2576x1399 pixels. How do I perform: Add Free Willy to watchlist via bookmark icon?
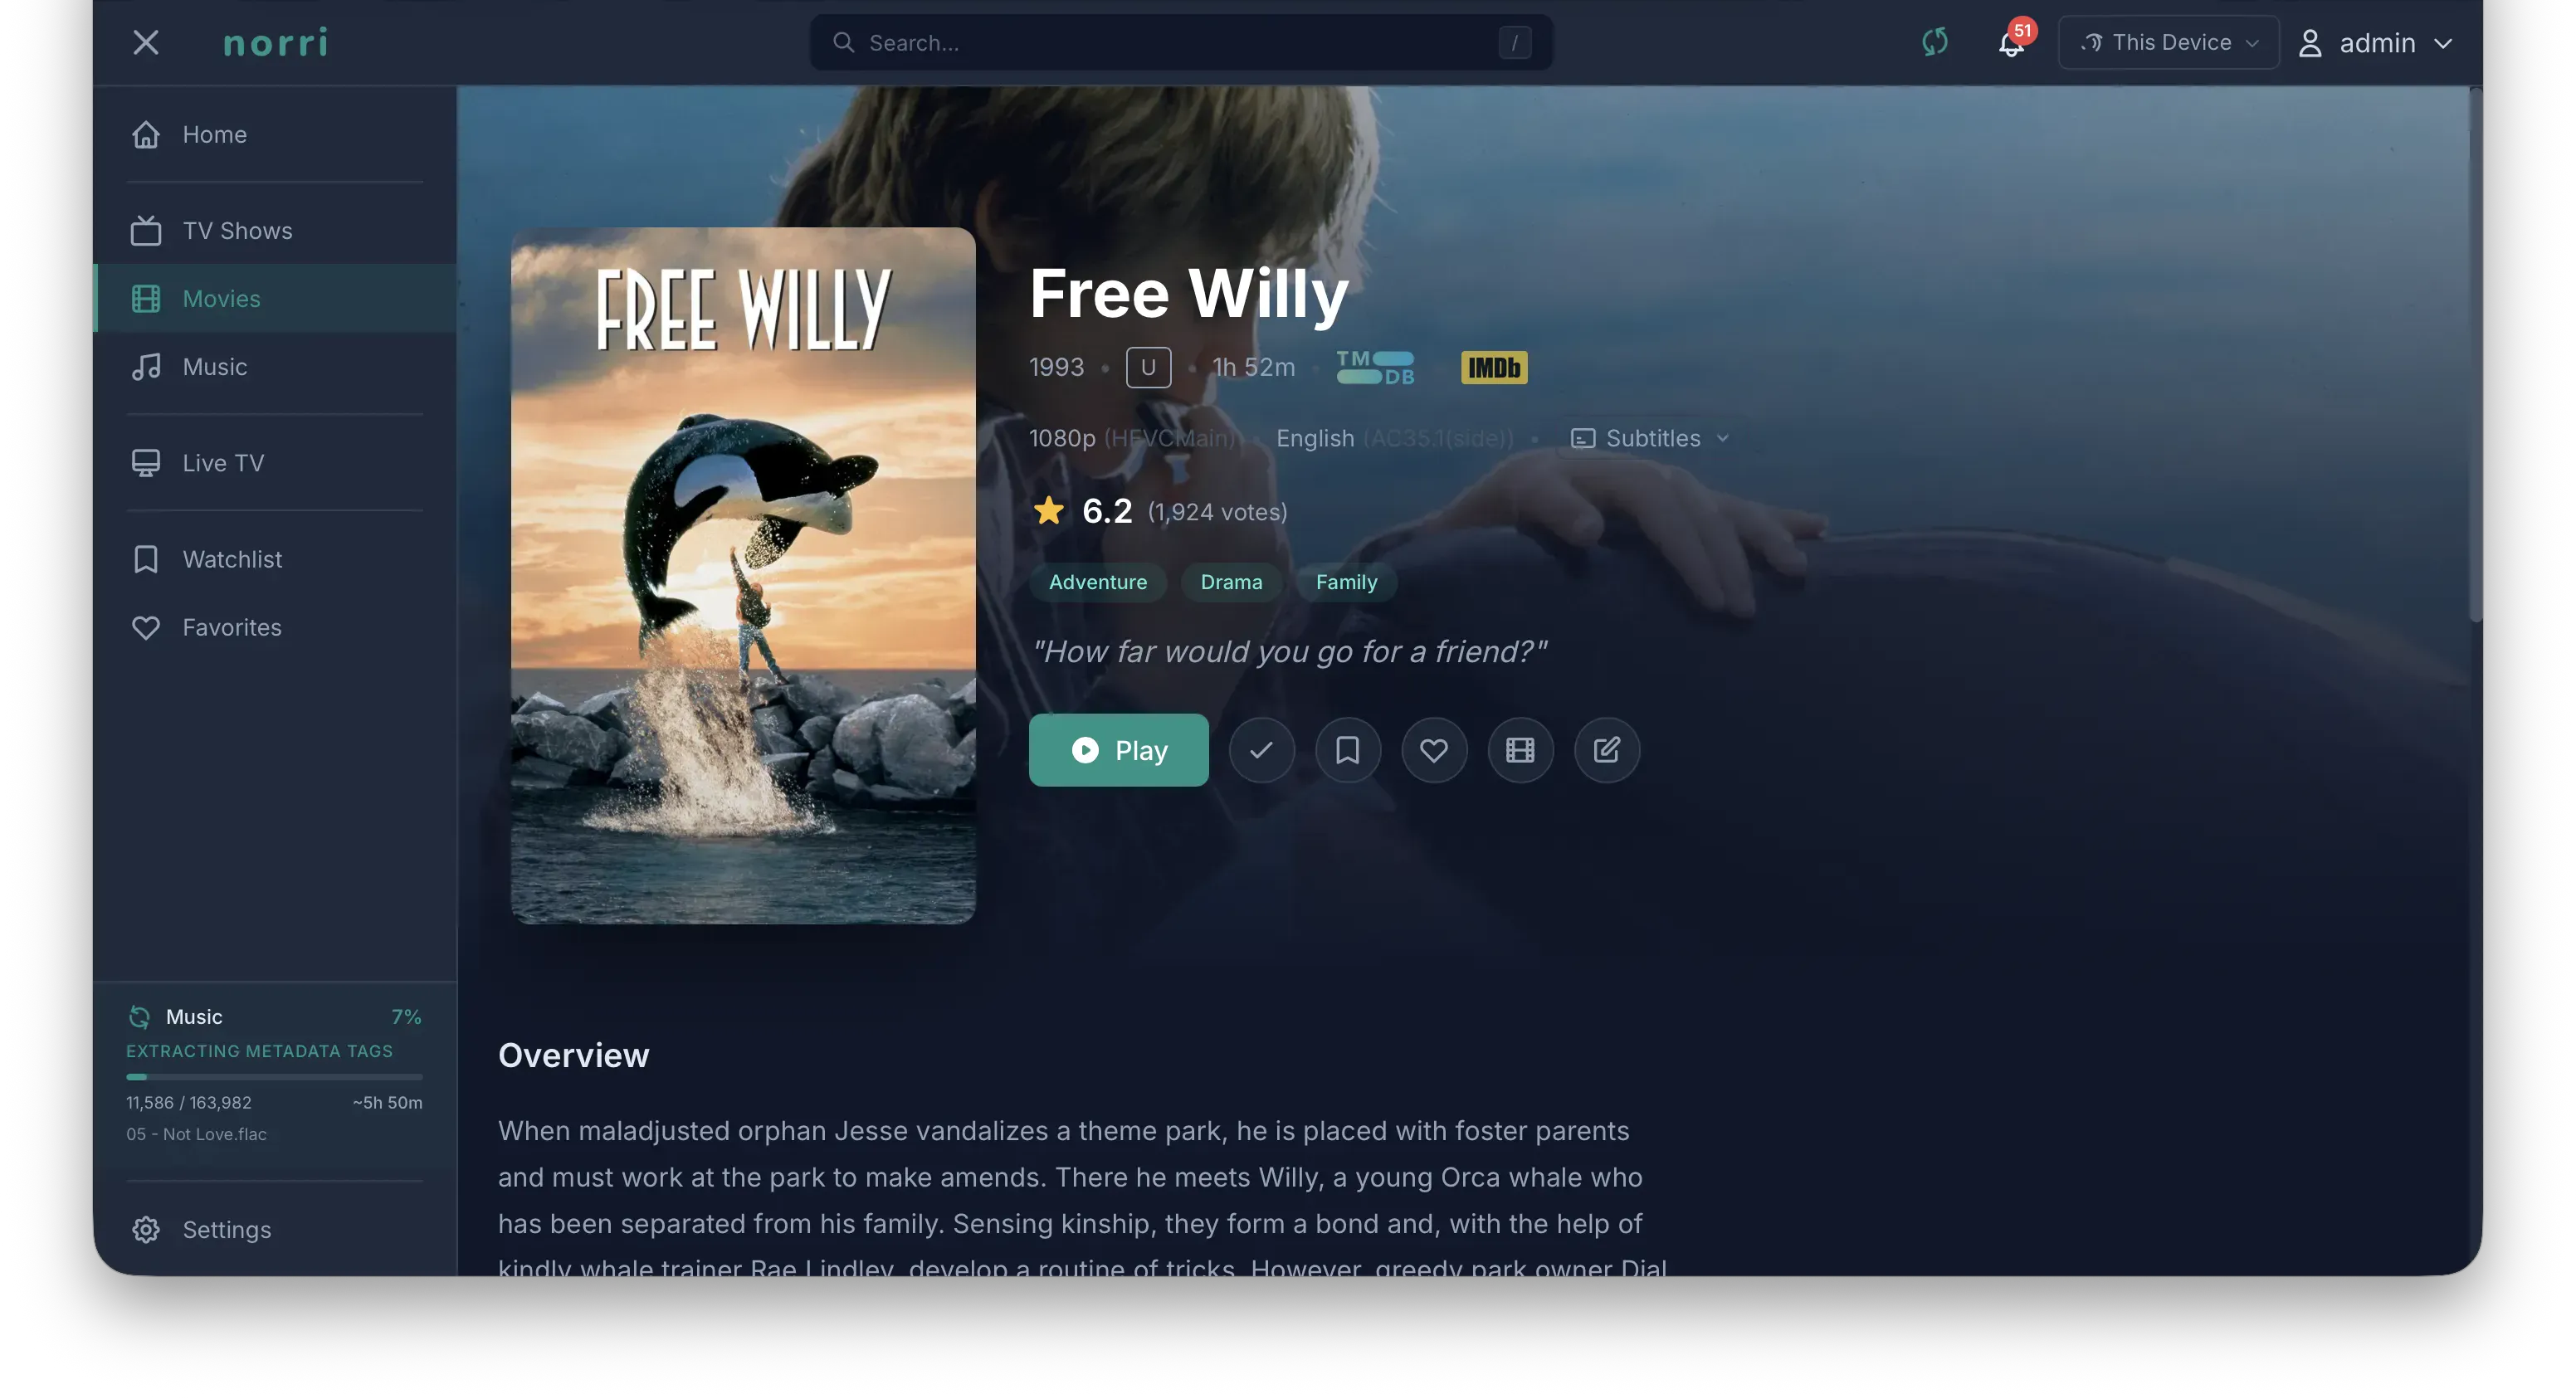tap(1348, 750)
